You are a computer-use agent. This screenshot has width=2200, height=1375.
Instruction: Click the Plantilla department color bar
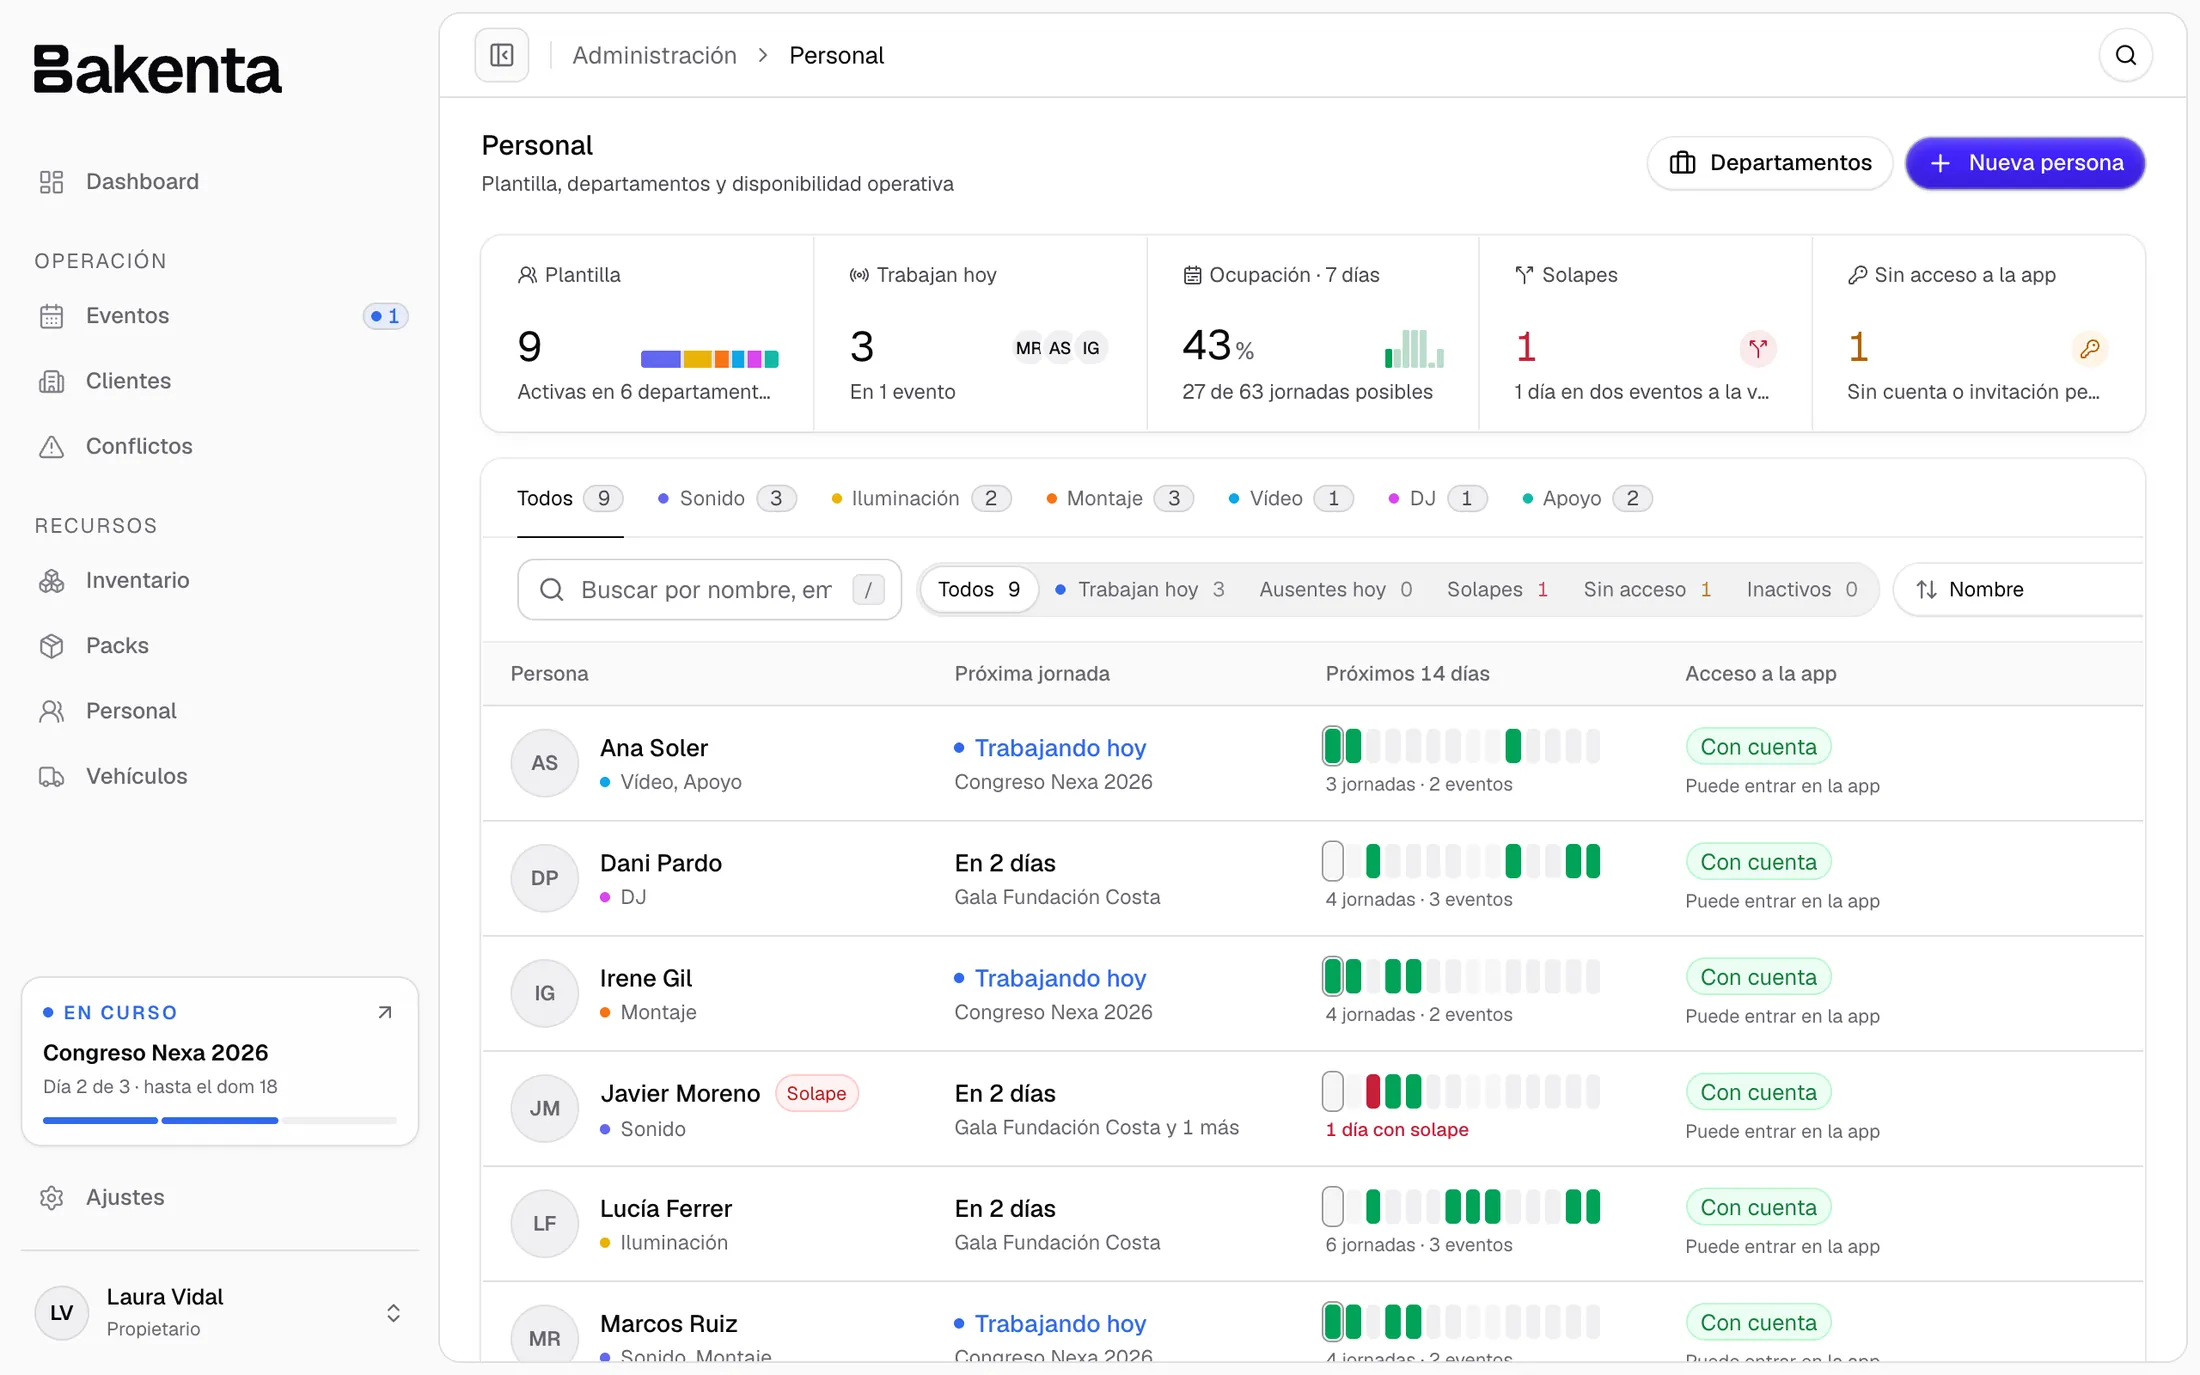[710, 358]
